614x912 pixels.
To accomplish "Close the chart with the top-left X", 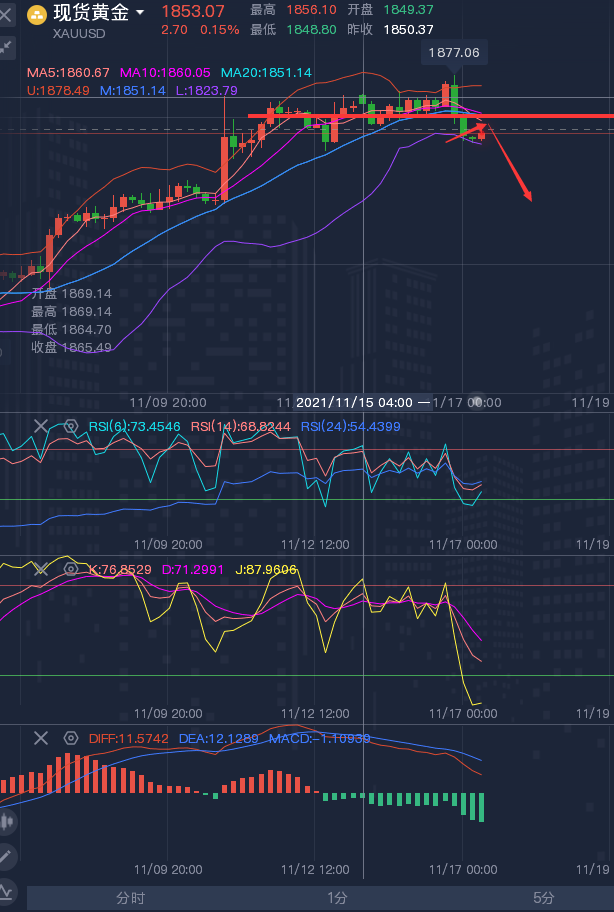I will [5, 15].
